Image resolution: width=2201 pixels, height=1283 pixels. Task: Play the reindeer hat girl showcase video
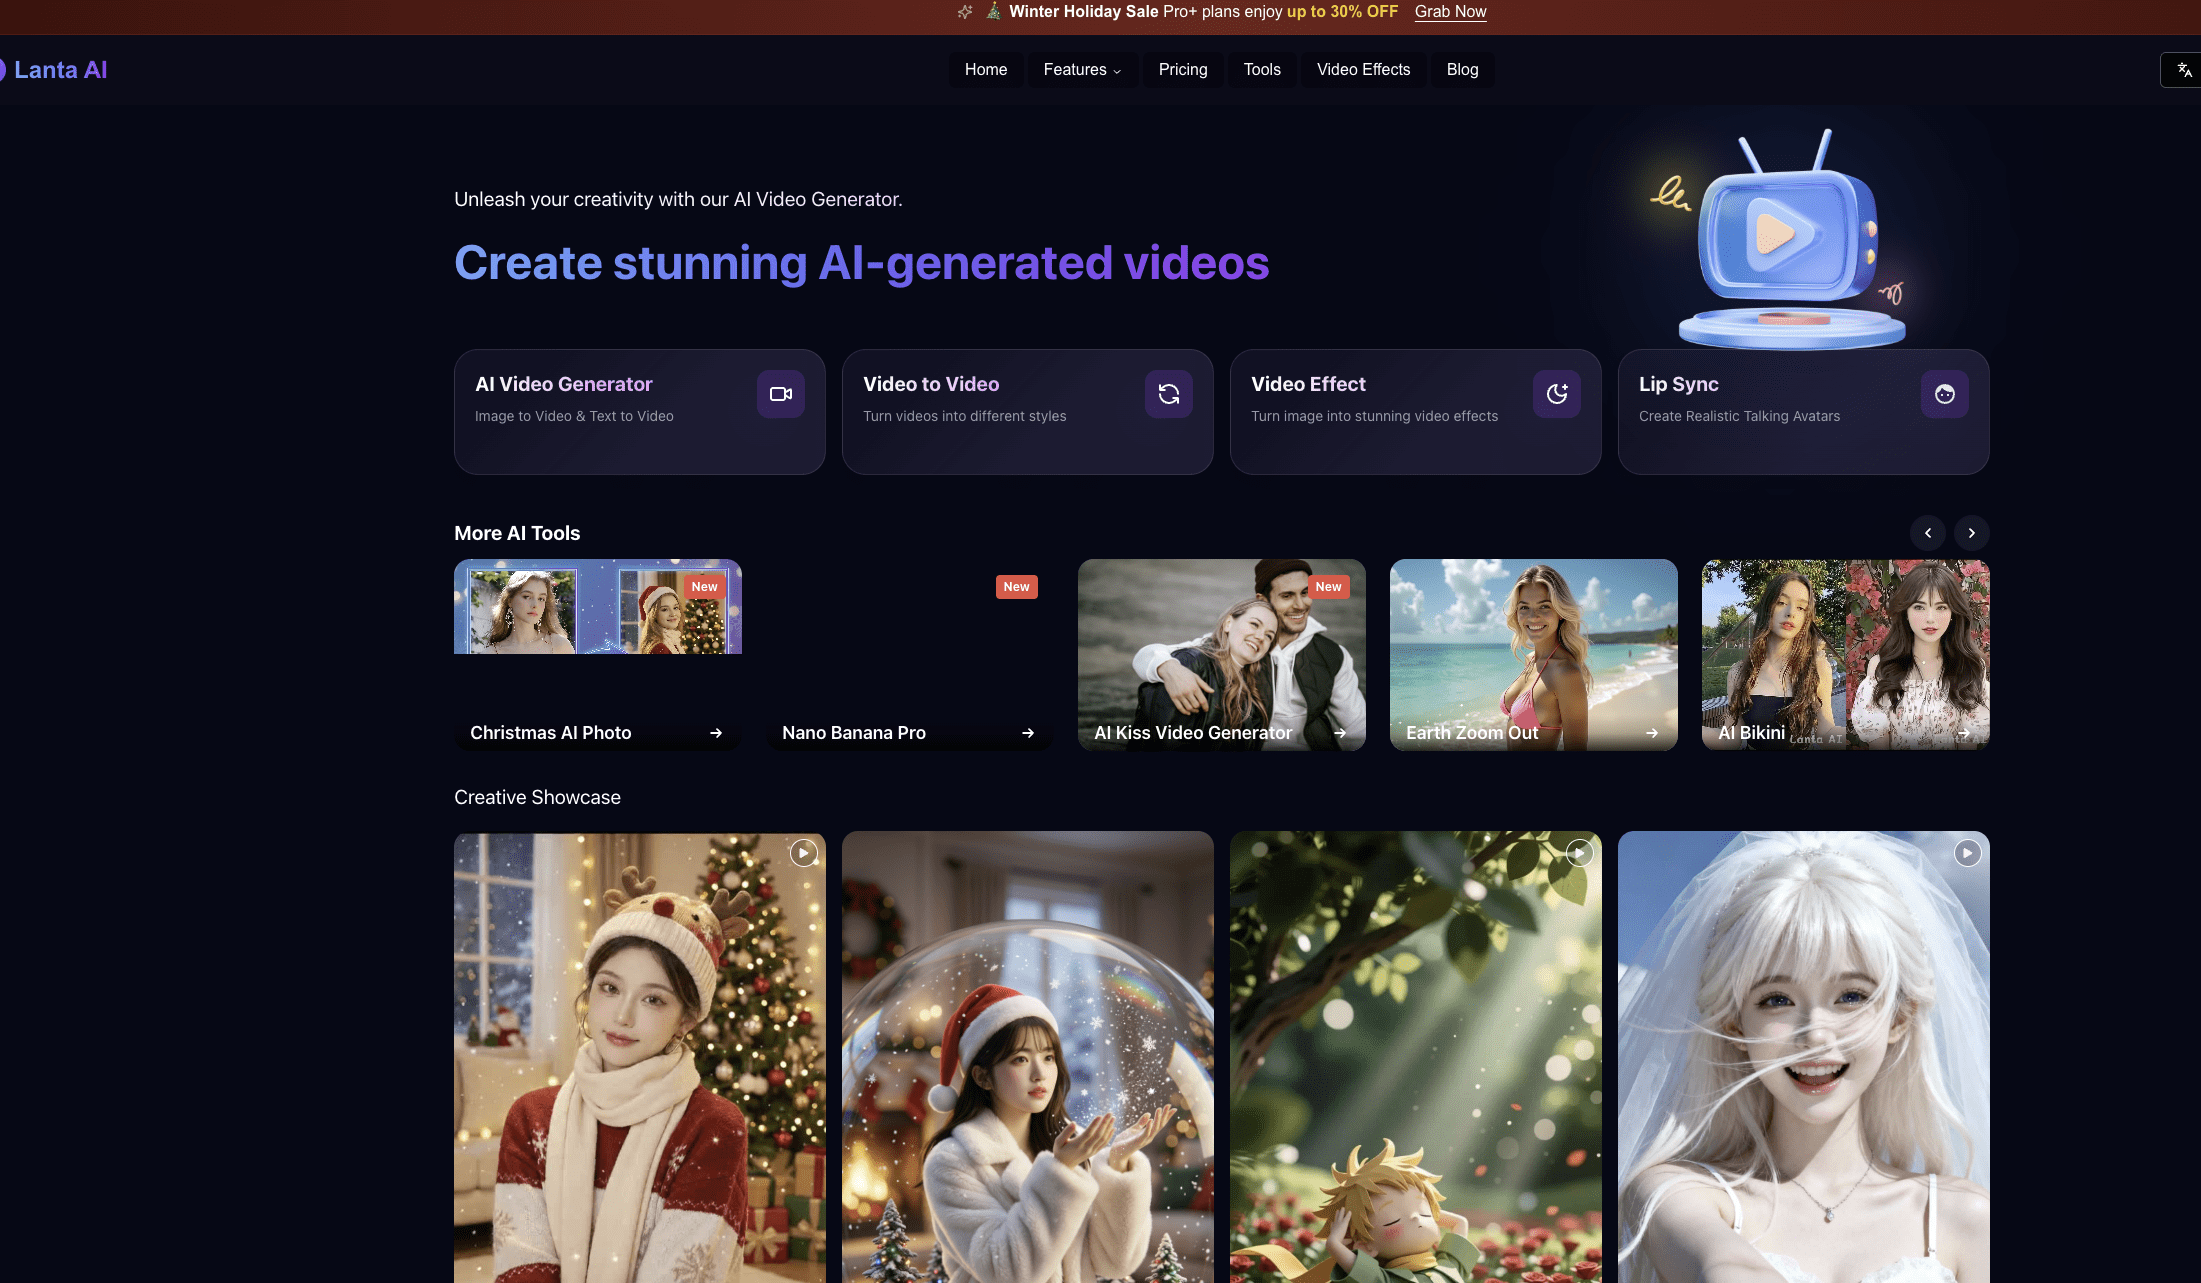803,853
